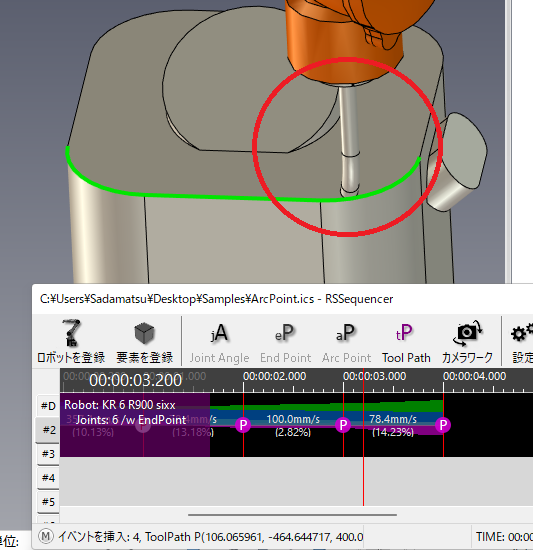Click the P marker at 00:00:02.000
533x550 pixels.
[x=243, y=425]
